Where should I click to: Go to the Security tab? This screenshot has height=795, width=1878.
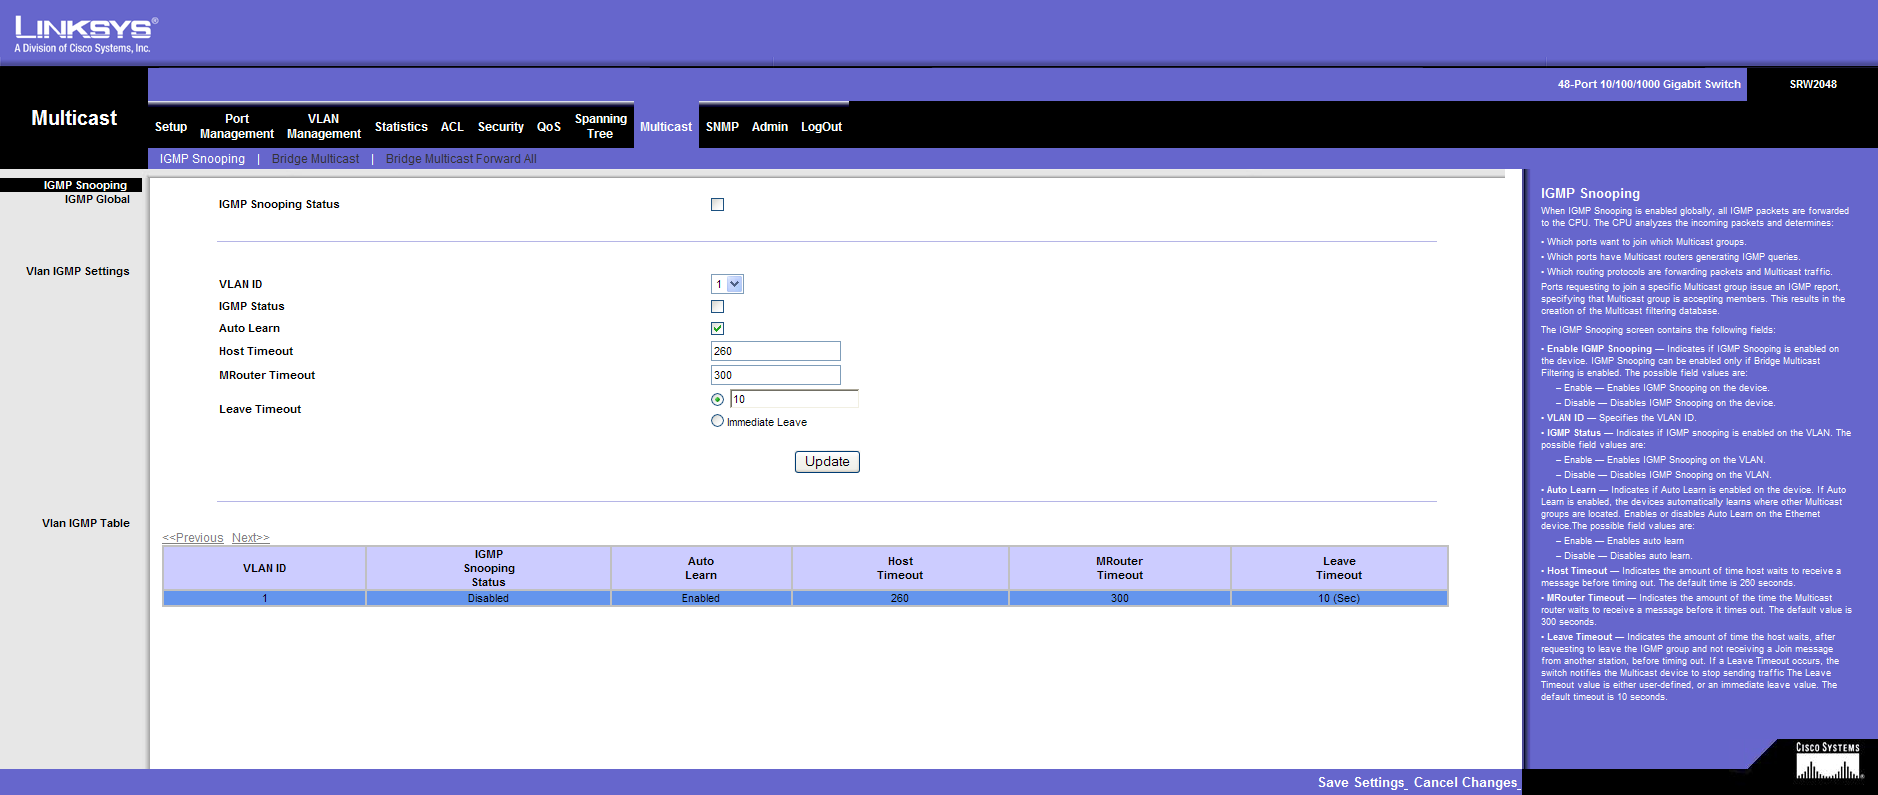pos(500,127)
